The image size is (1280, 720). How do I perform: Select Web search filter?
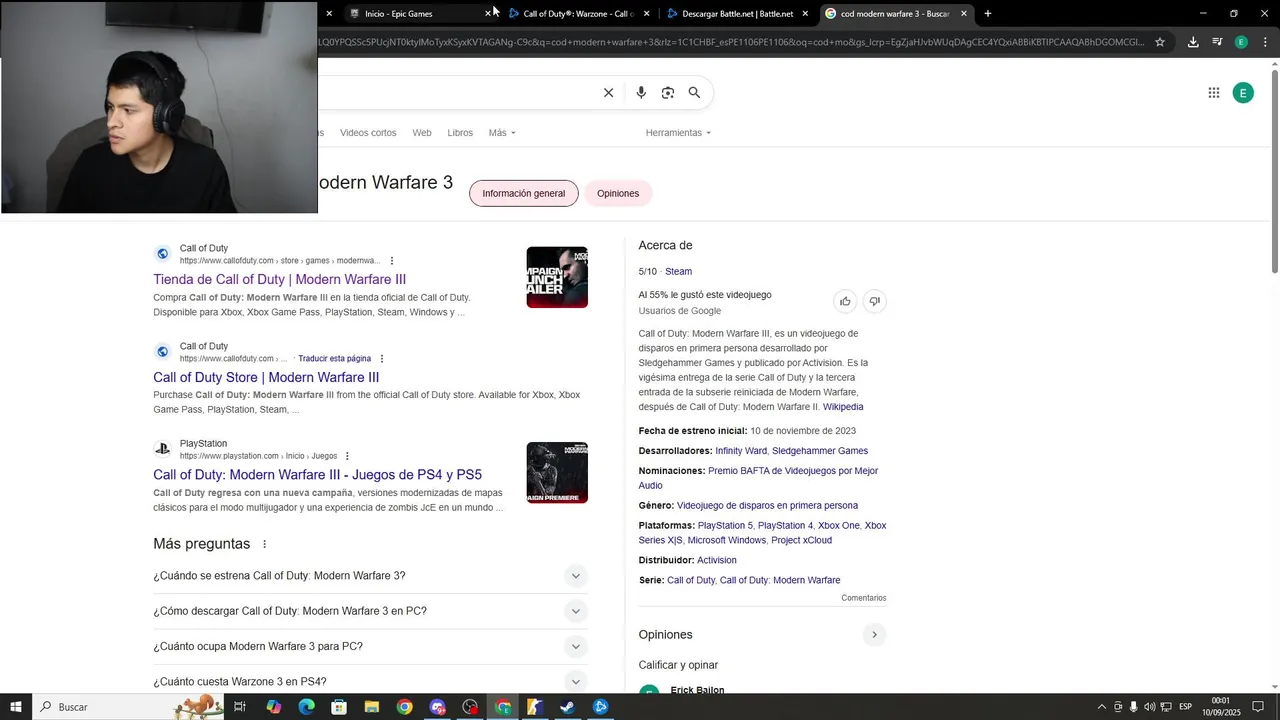click(x=422, y=133)
